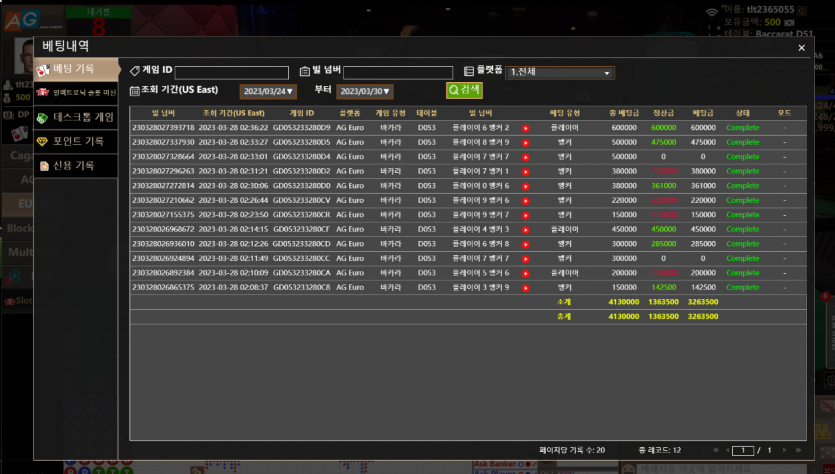Screen dimensions: 835x474
Task: Click the 총 레코드: 12 text
Action: click(660, 450)
